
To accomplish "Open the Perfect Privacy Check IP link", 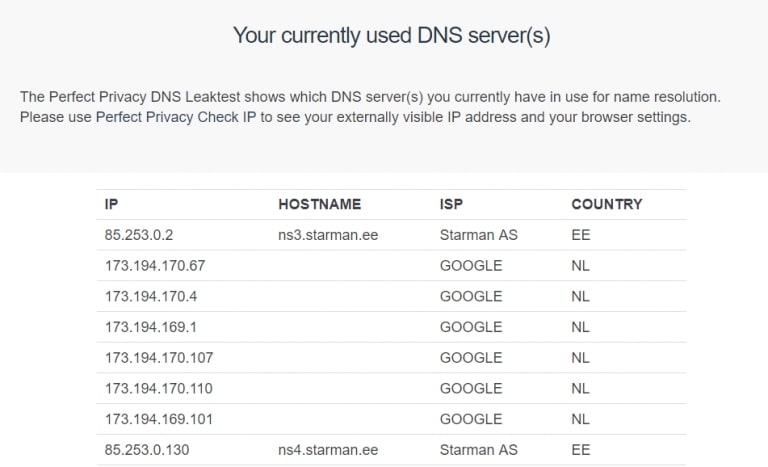I will click(176, 117).
